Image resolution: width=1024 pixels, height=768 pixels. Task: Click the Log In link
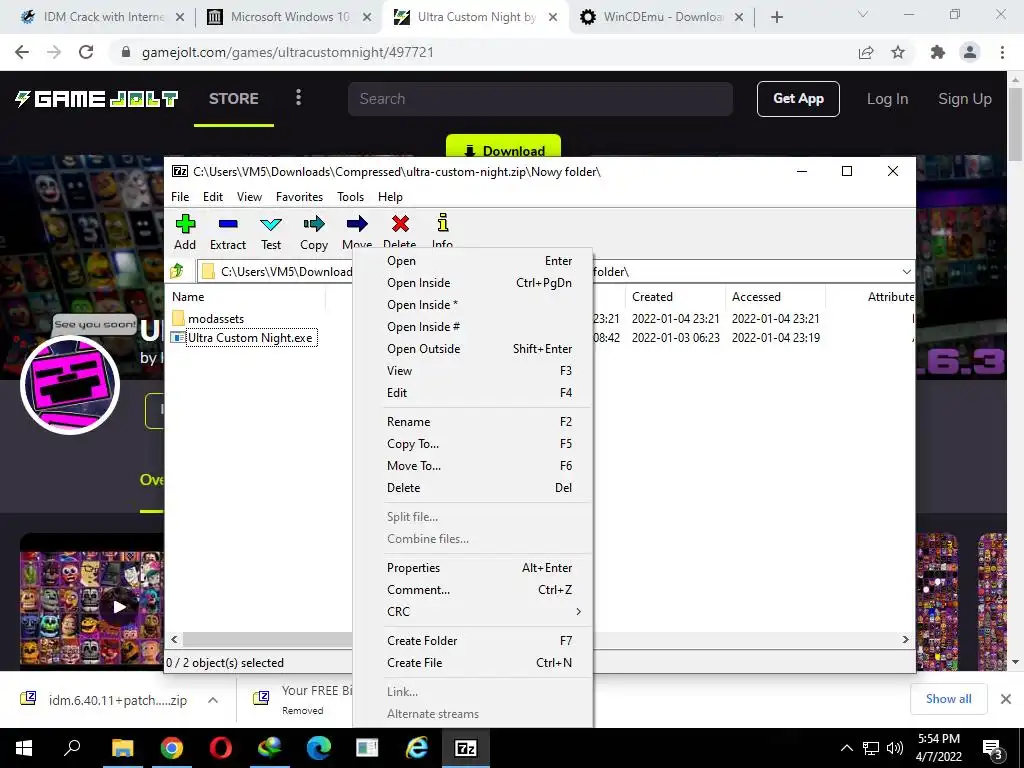coord(887,99)
